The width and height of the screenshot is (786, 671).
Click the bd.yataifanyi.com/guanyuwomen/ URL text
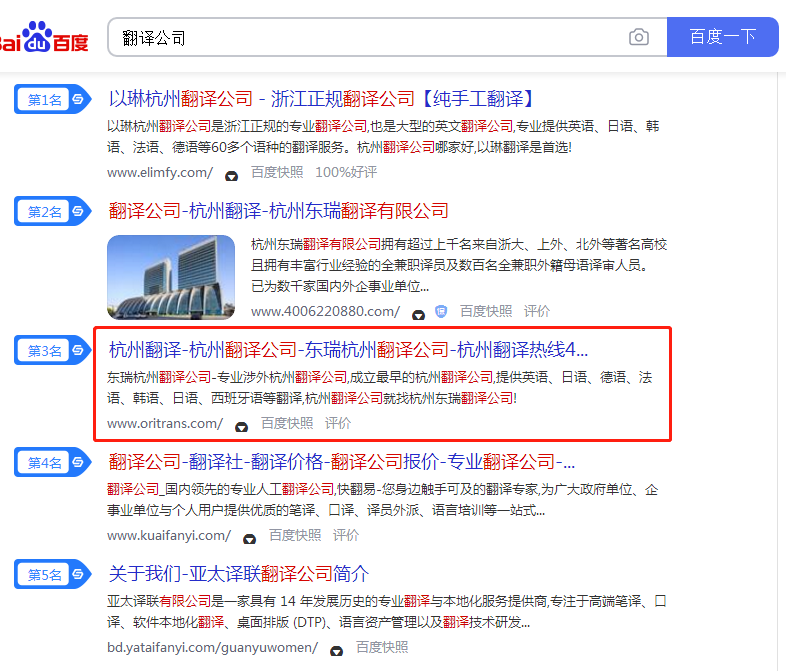tap(213, 647)
